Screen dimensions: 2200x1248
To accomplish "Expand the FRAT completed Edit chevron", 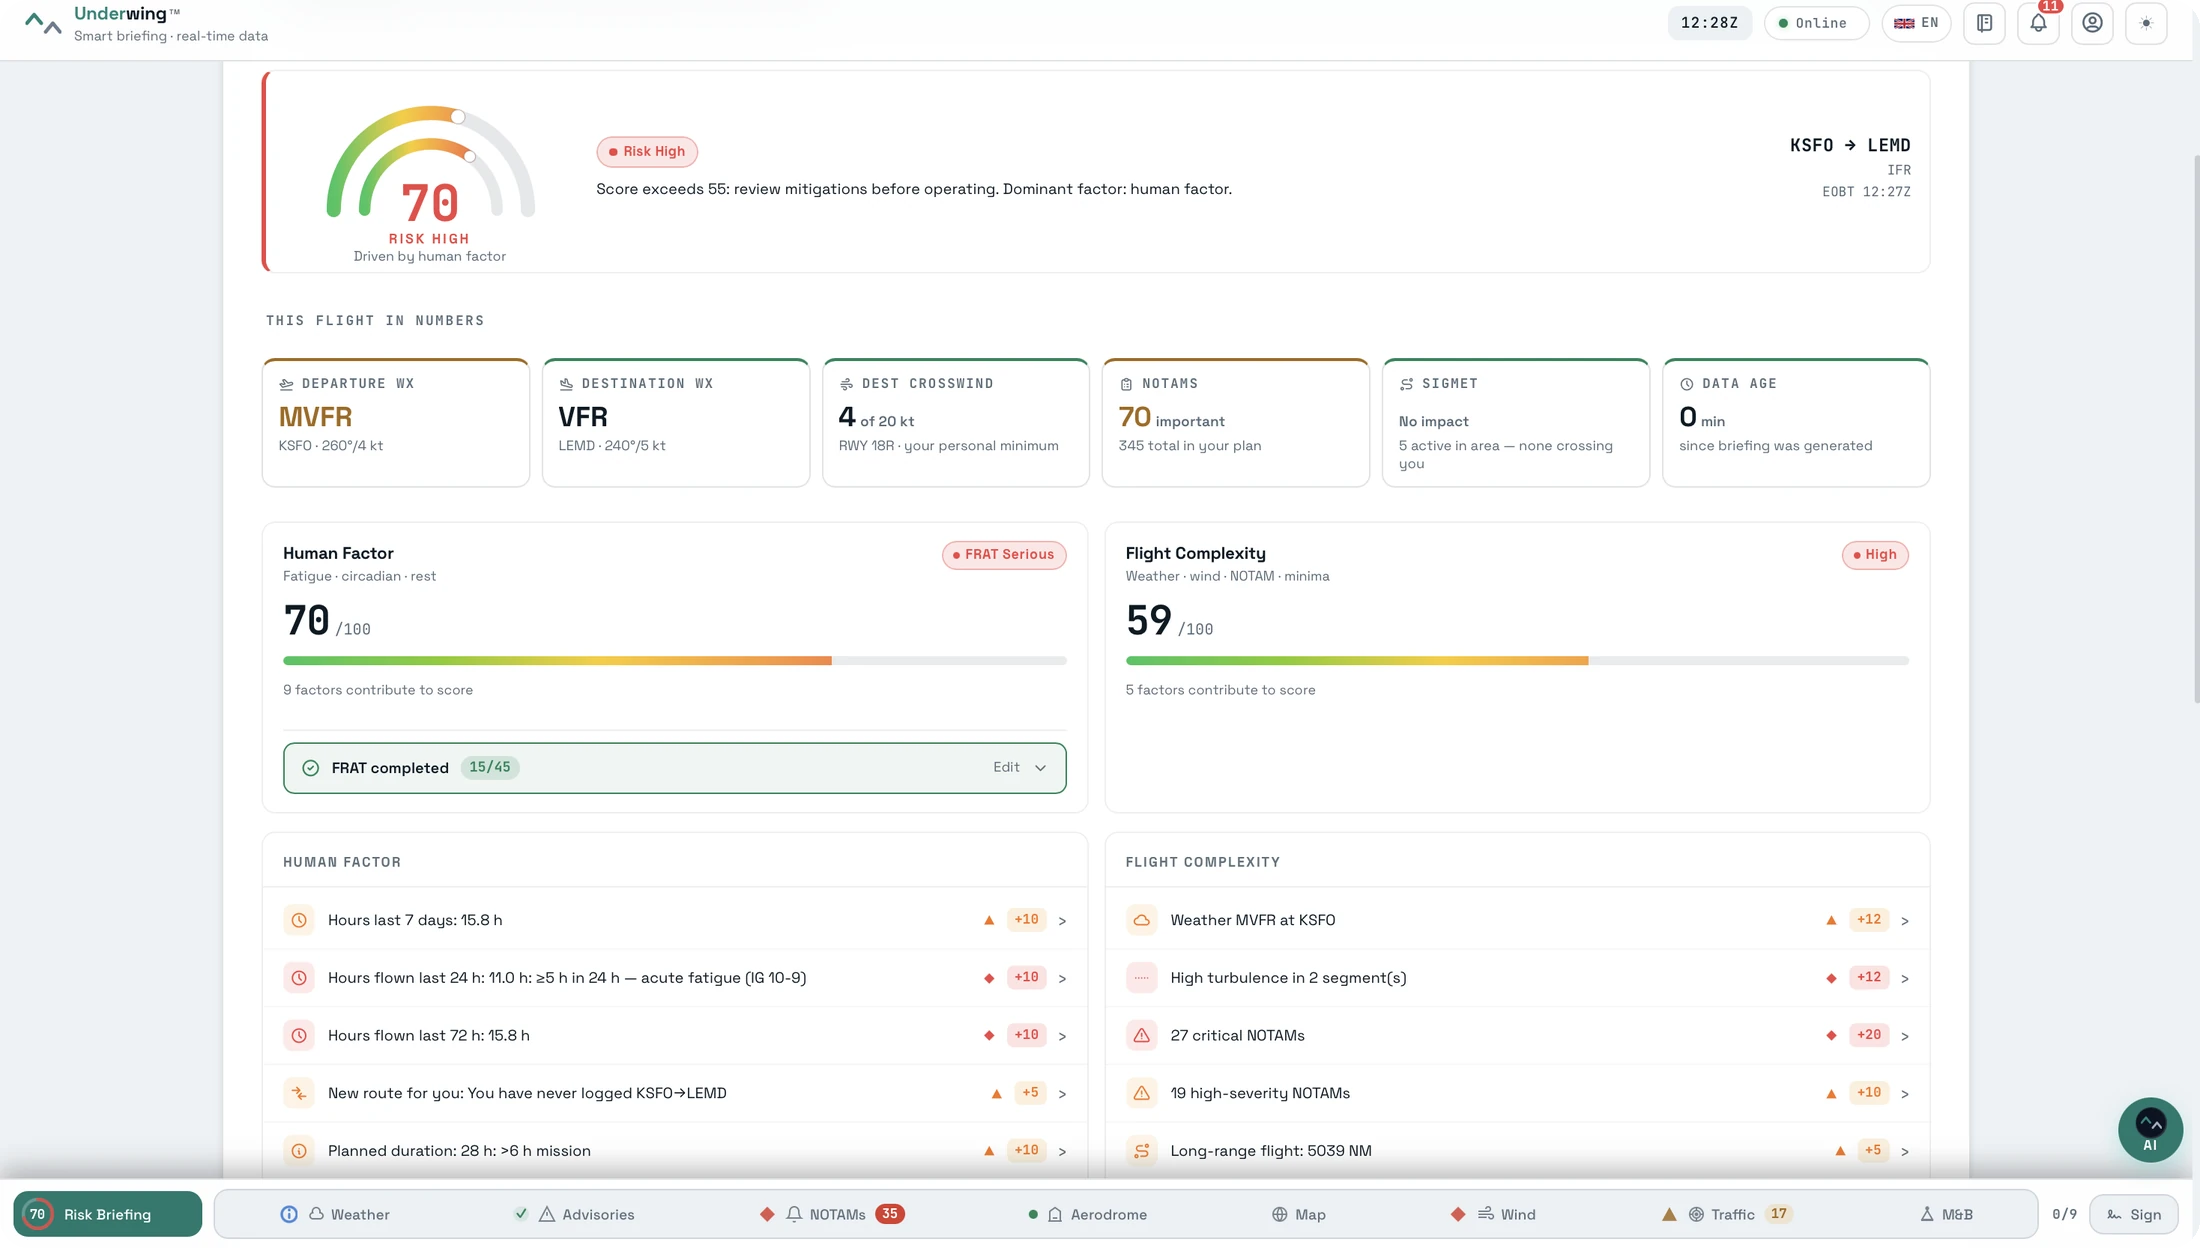I will pos(1040,768).
